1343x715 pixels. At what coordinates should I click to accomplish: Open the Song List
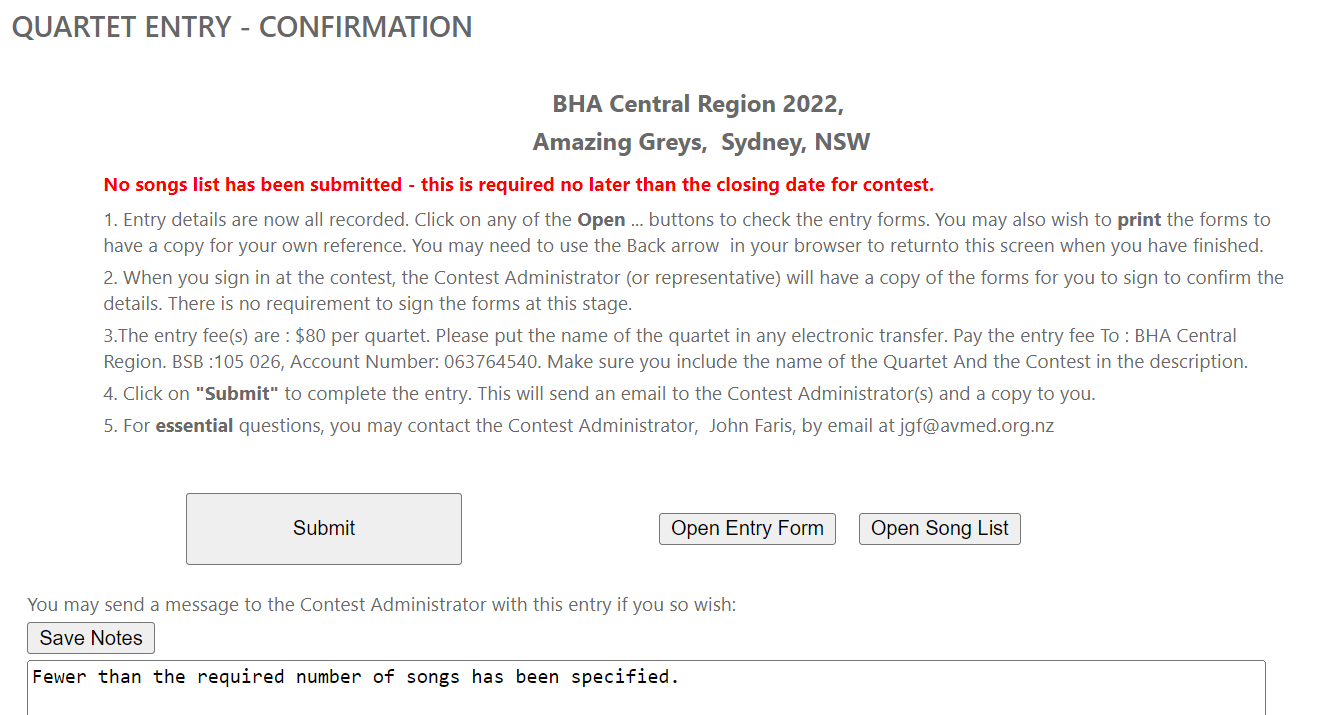pos(939,528)
